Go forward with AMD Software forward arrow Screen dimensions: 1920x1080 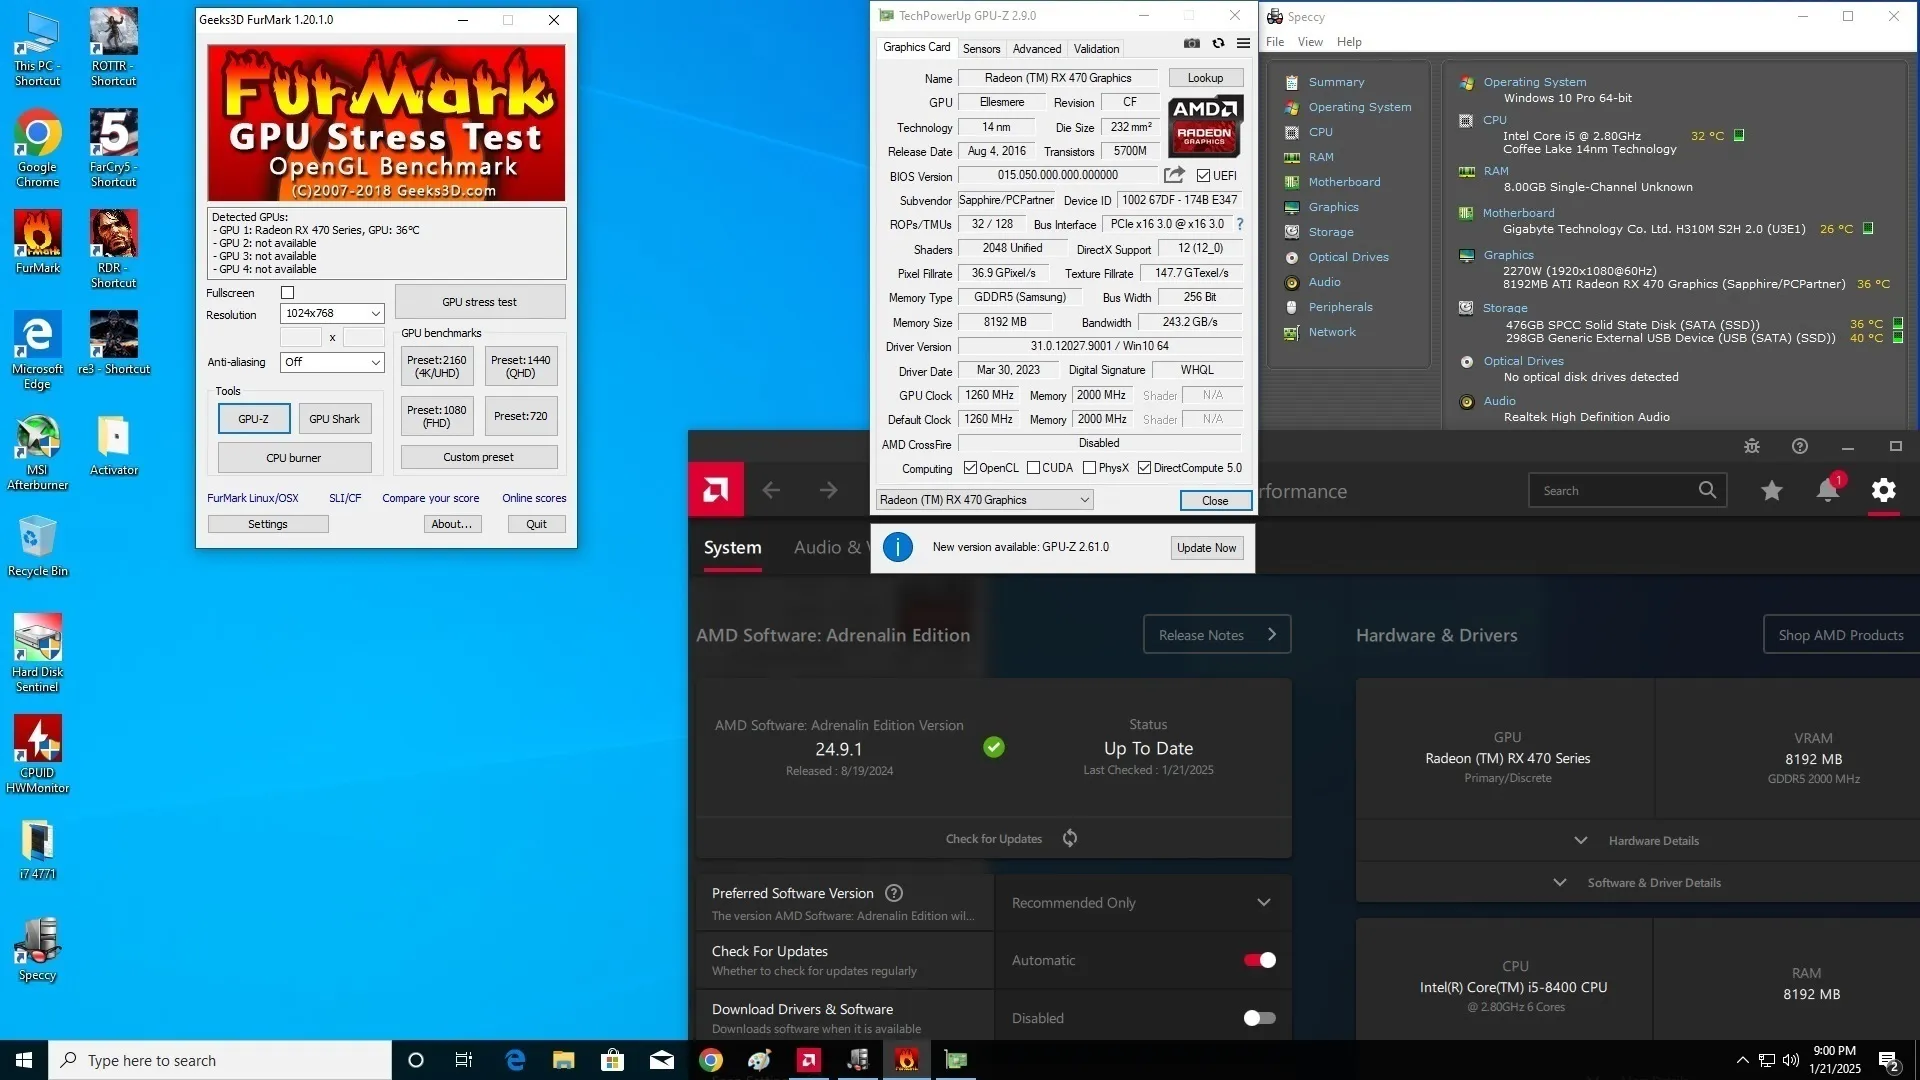[x=828, y=490]
